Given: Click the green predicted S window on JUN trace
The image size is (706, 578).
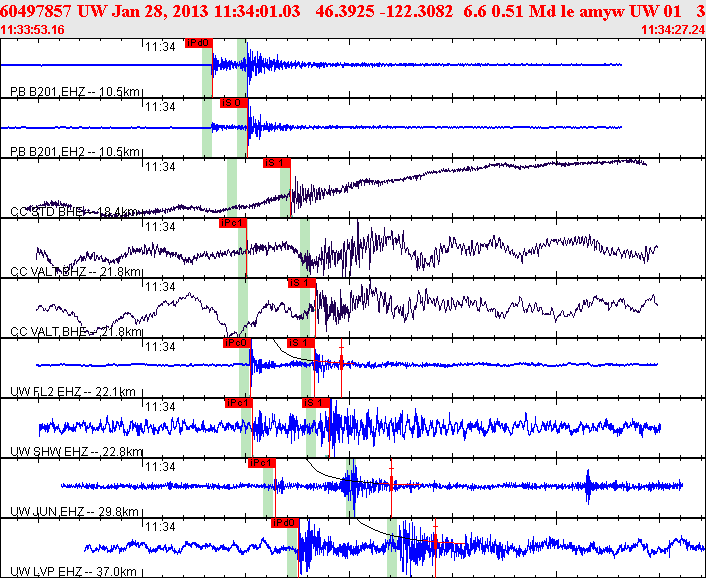Looking at the screenshot, I should coord(351,488).
